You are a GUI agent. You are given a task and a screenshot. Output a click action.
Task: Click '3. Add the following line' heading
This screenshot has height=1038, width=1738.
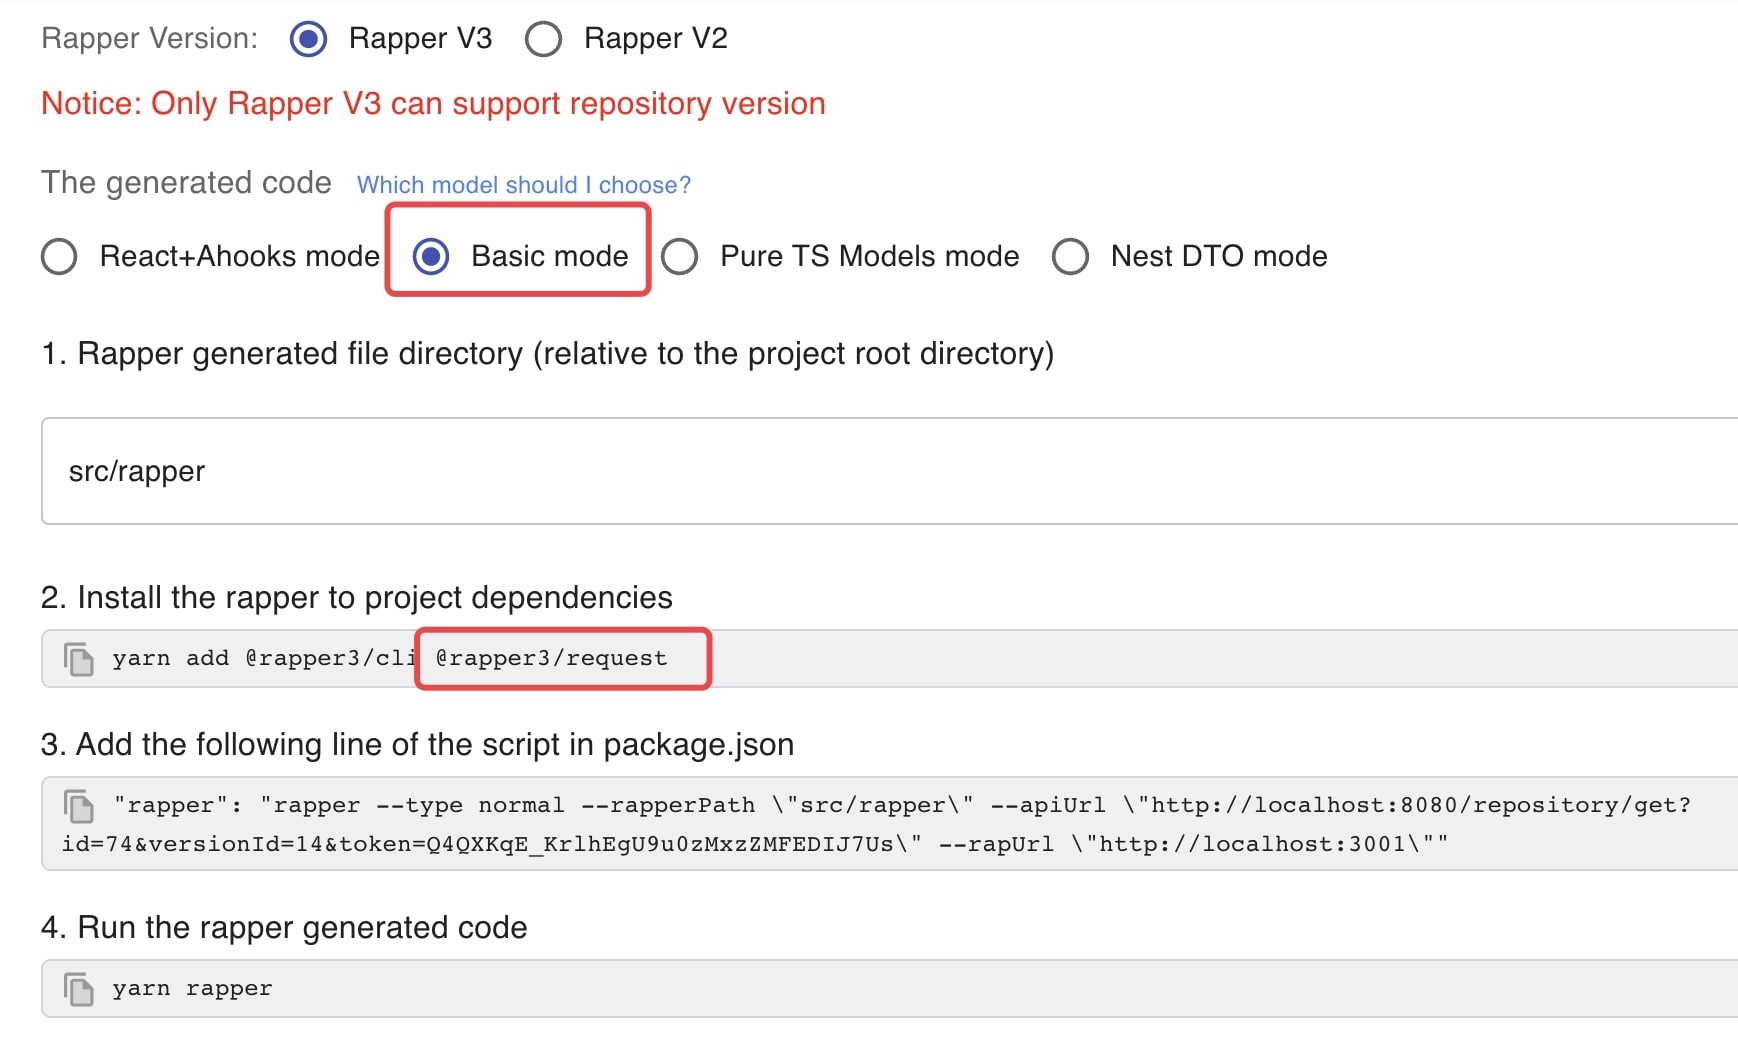click(417, 745)
